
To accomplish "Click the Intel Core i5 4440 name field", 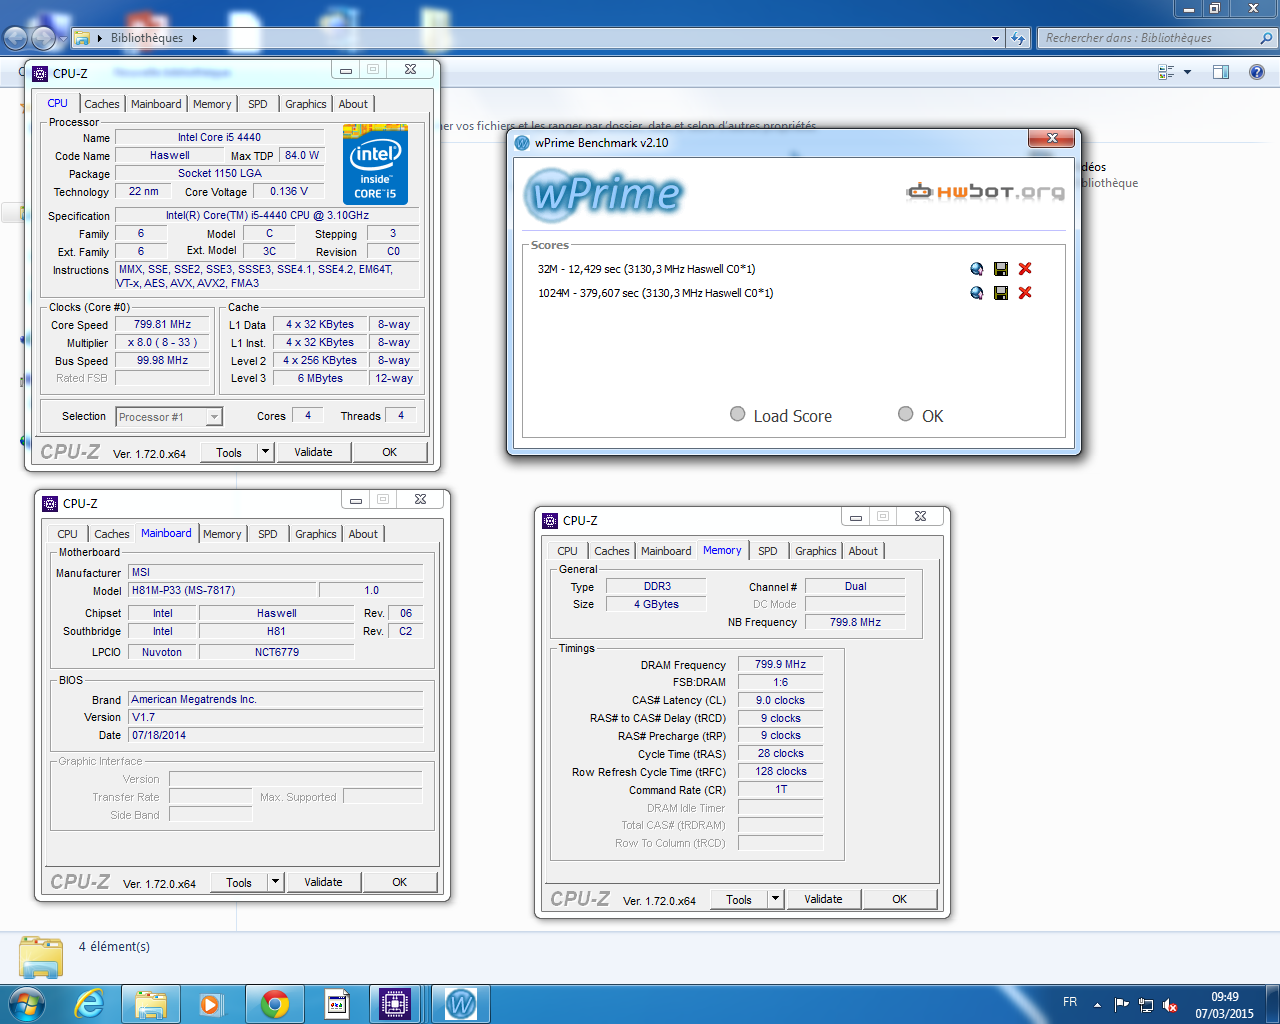I will [x=219, y=137].
